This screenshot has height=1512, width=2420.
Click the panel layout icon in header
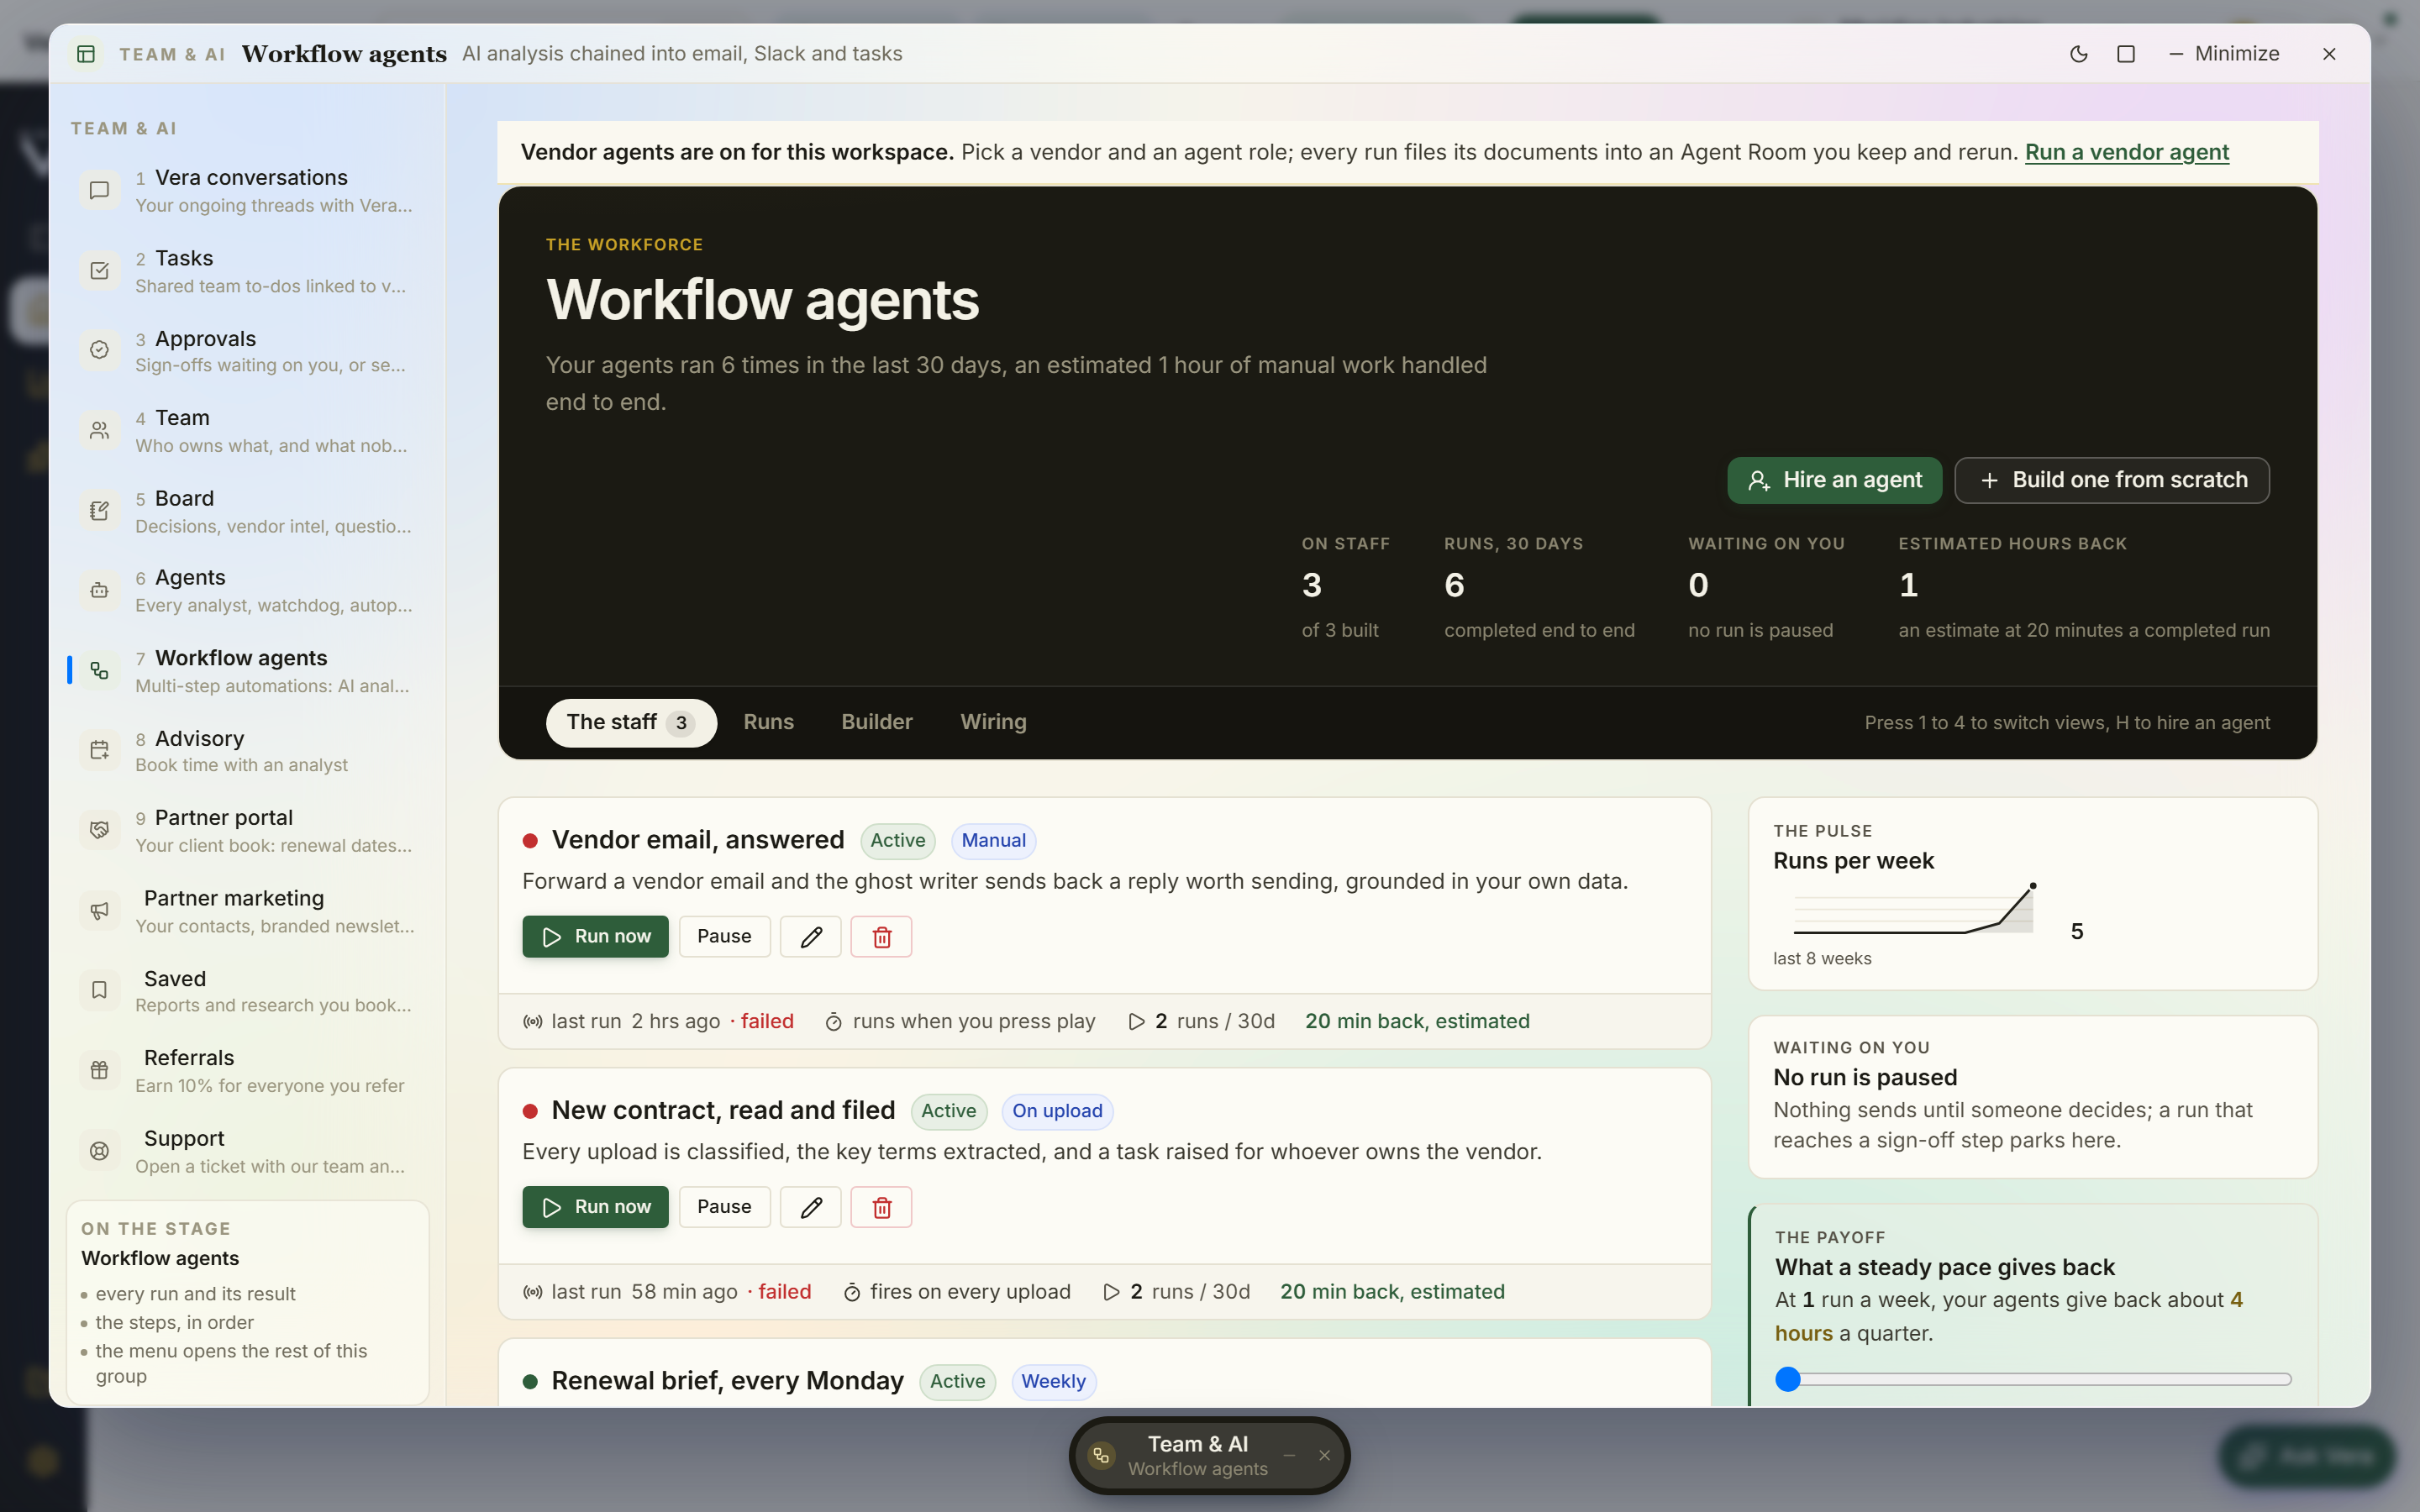click(86, 54)
